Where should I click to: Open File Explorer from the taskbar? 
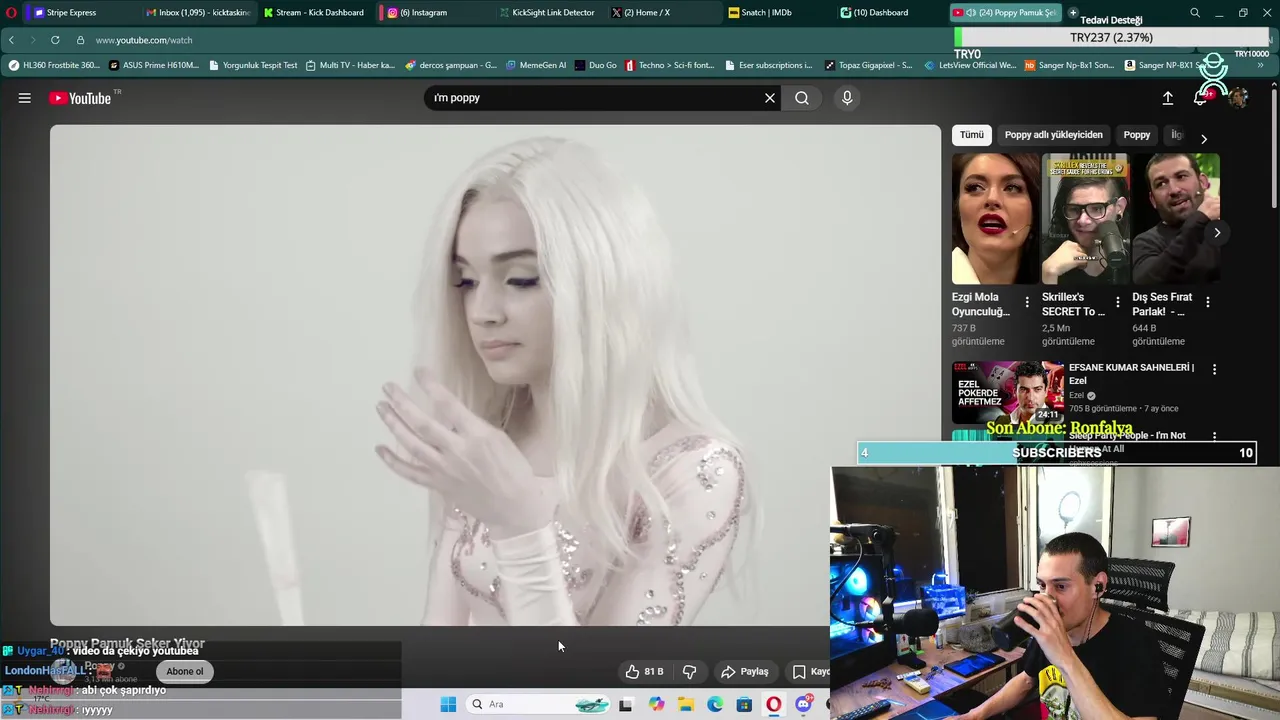pos(686,704)
